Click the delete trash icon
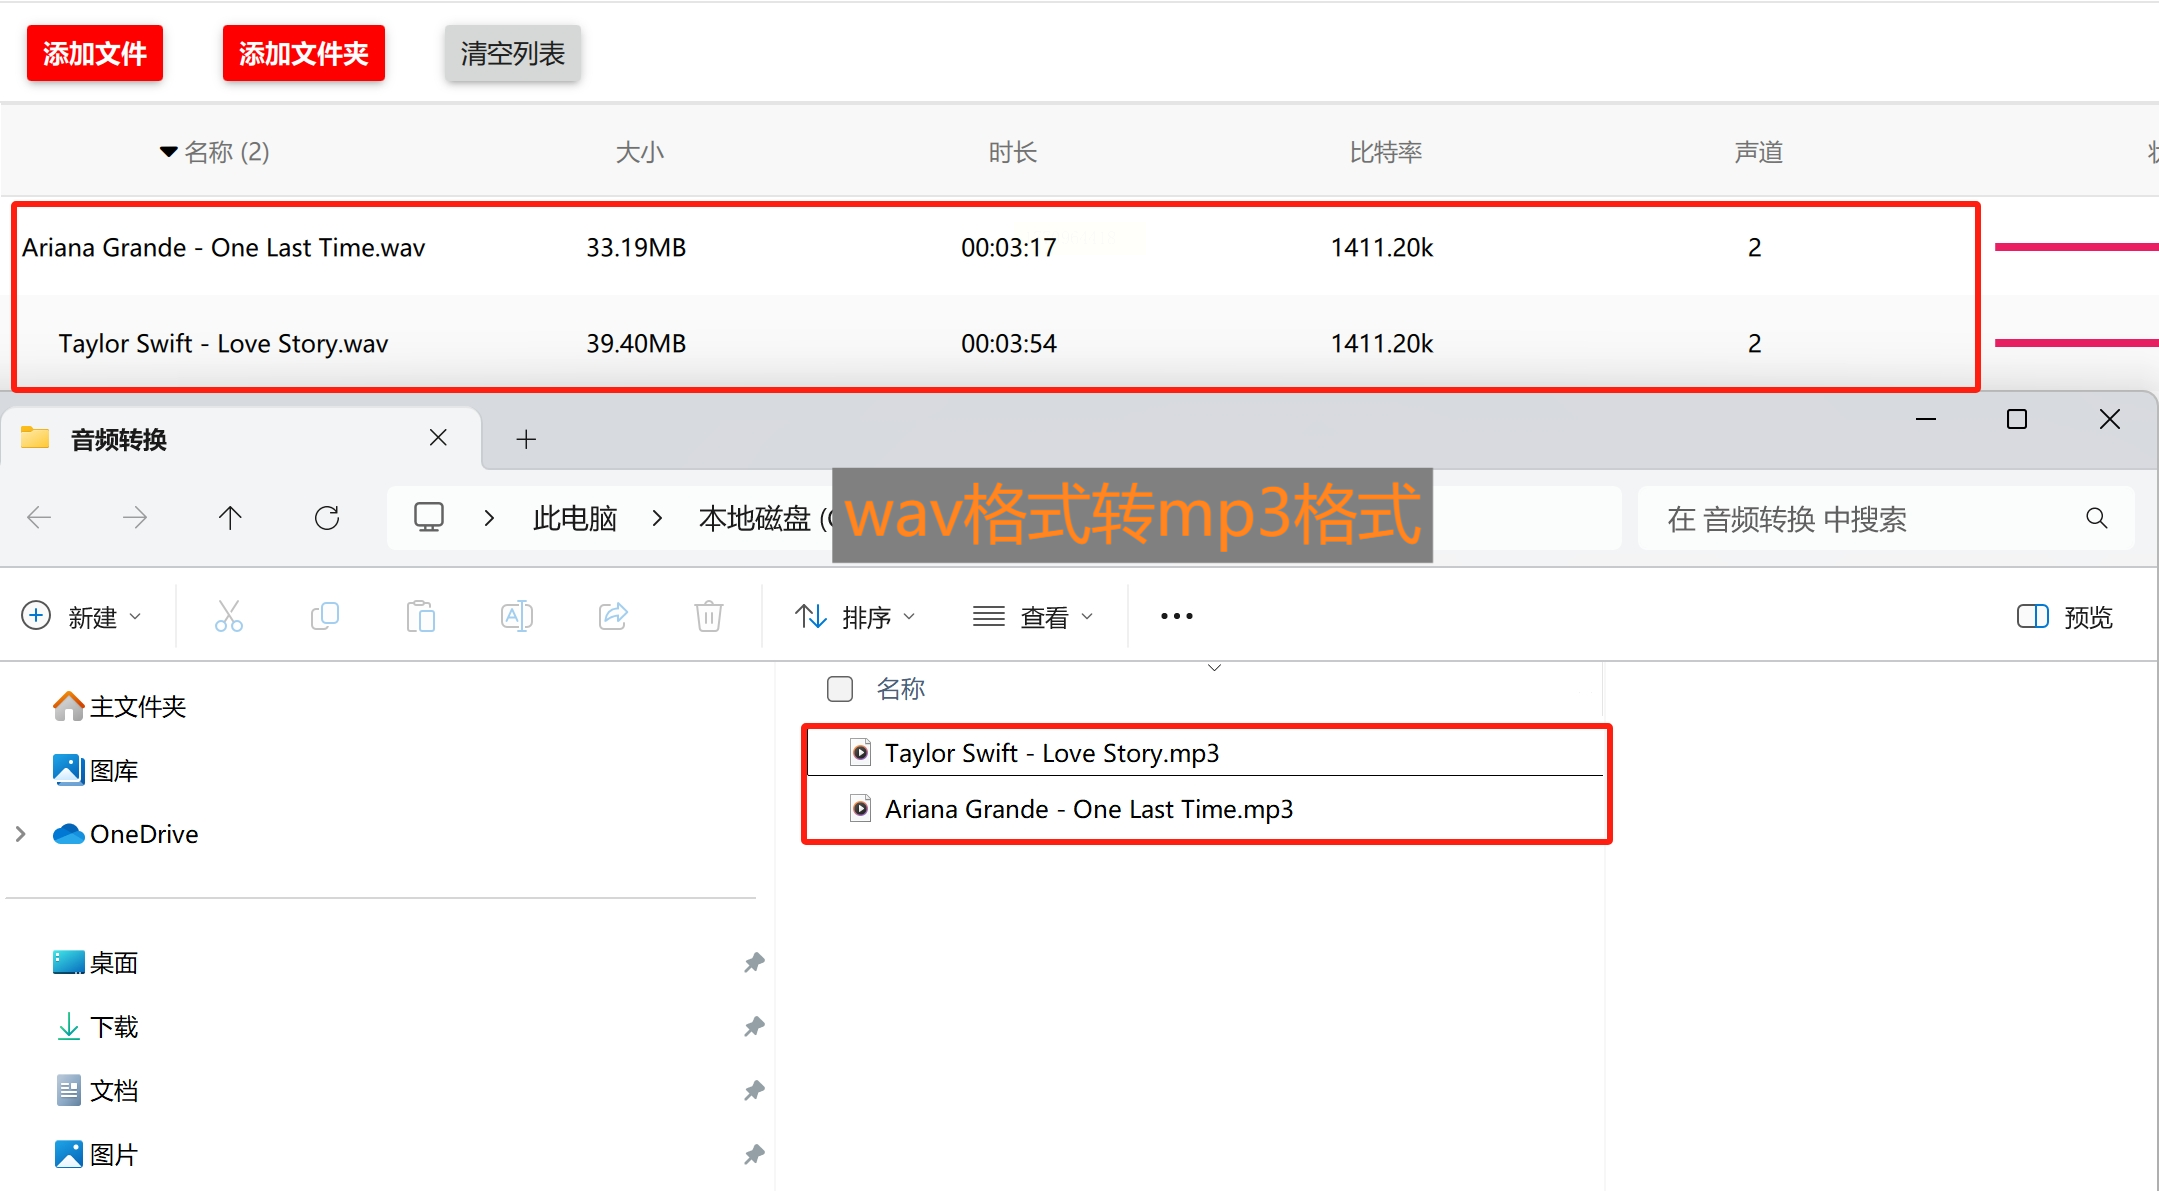Screen dimensions: 2159x1191 tap(709, 616)
